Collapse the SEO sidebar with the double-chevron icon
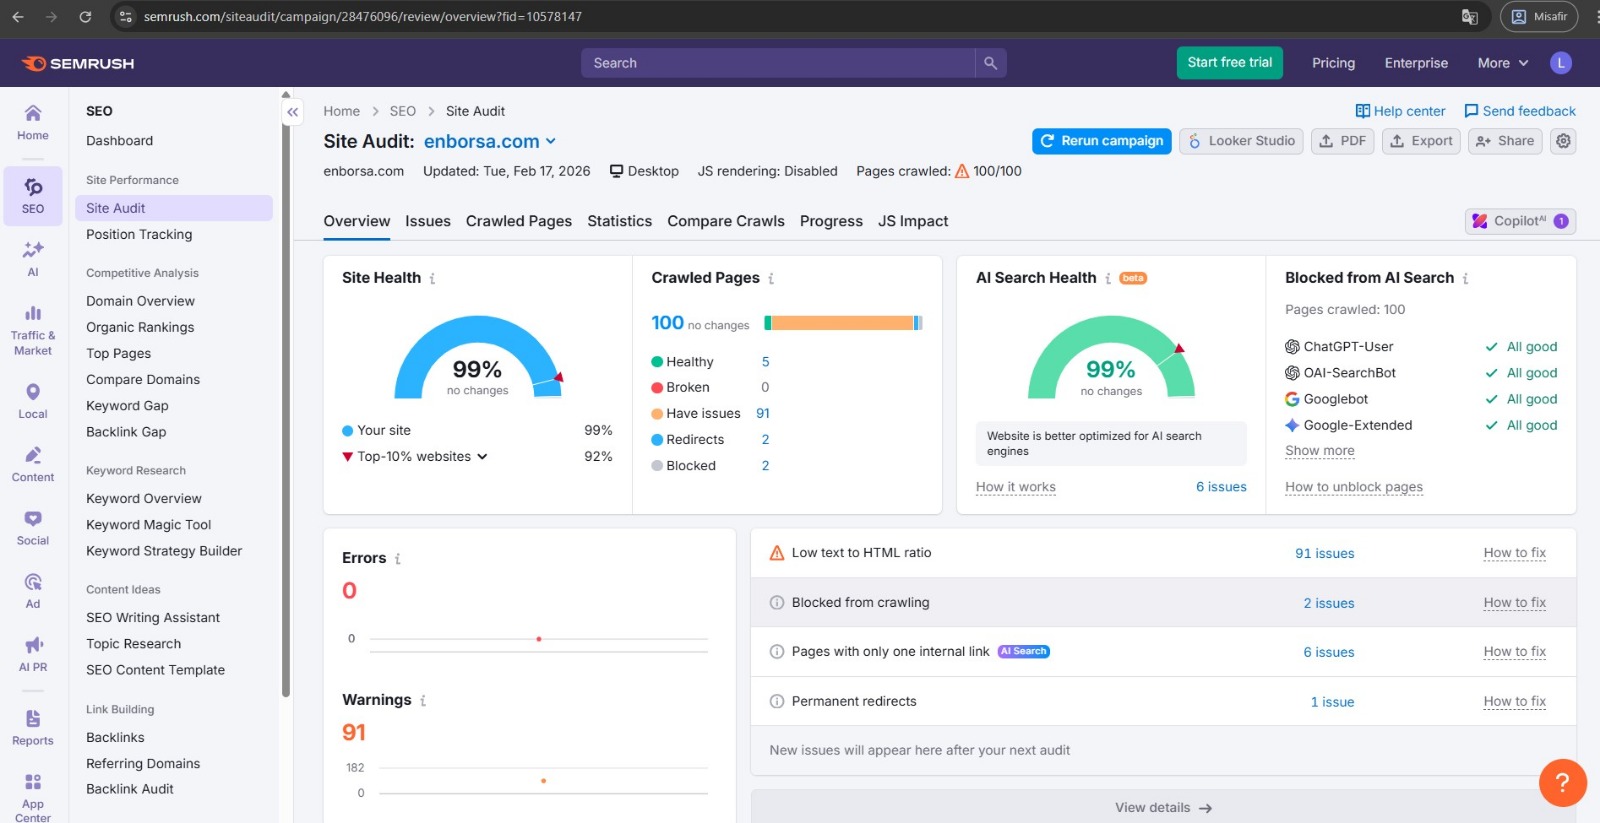The image size is (1600, 823). pos(292,112)
